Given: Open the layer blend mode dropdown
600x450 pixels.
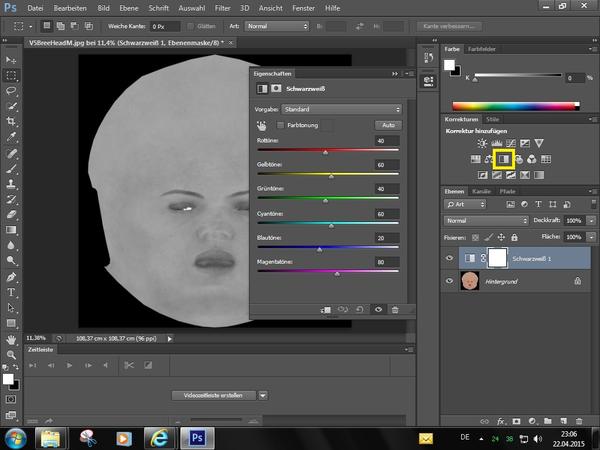Looking at the screenshot, I should point(487,220).
